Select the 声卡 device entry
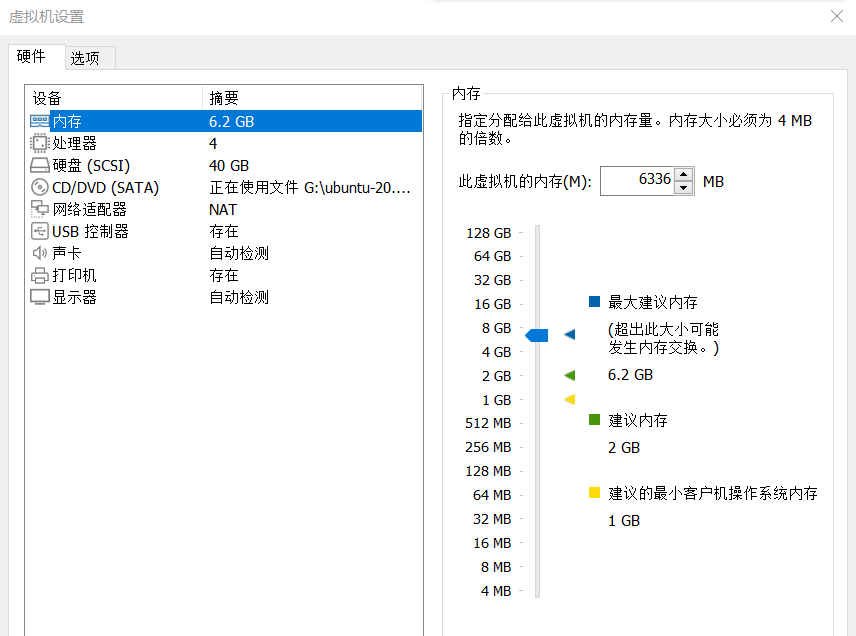Screen dimensions: 856x636 click(x=62, y=253)
